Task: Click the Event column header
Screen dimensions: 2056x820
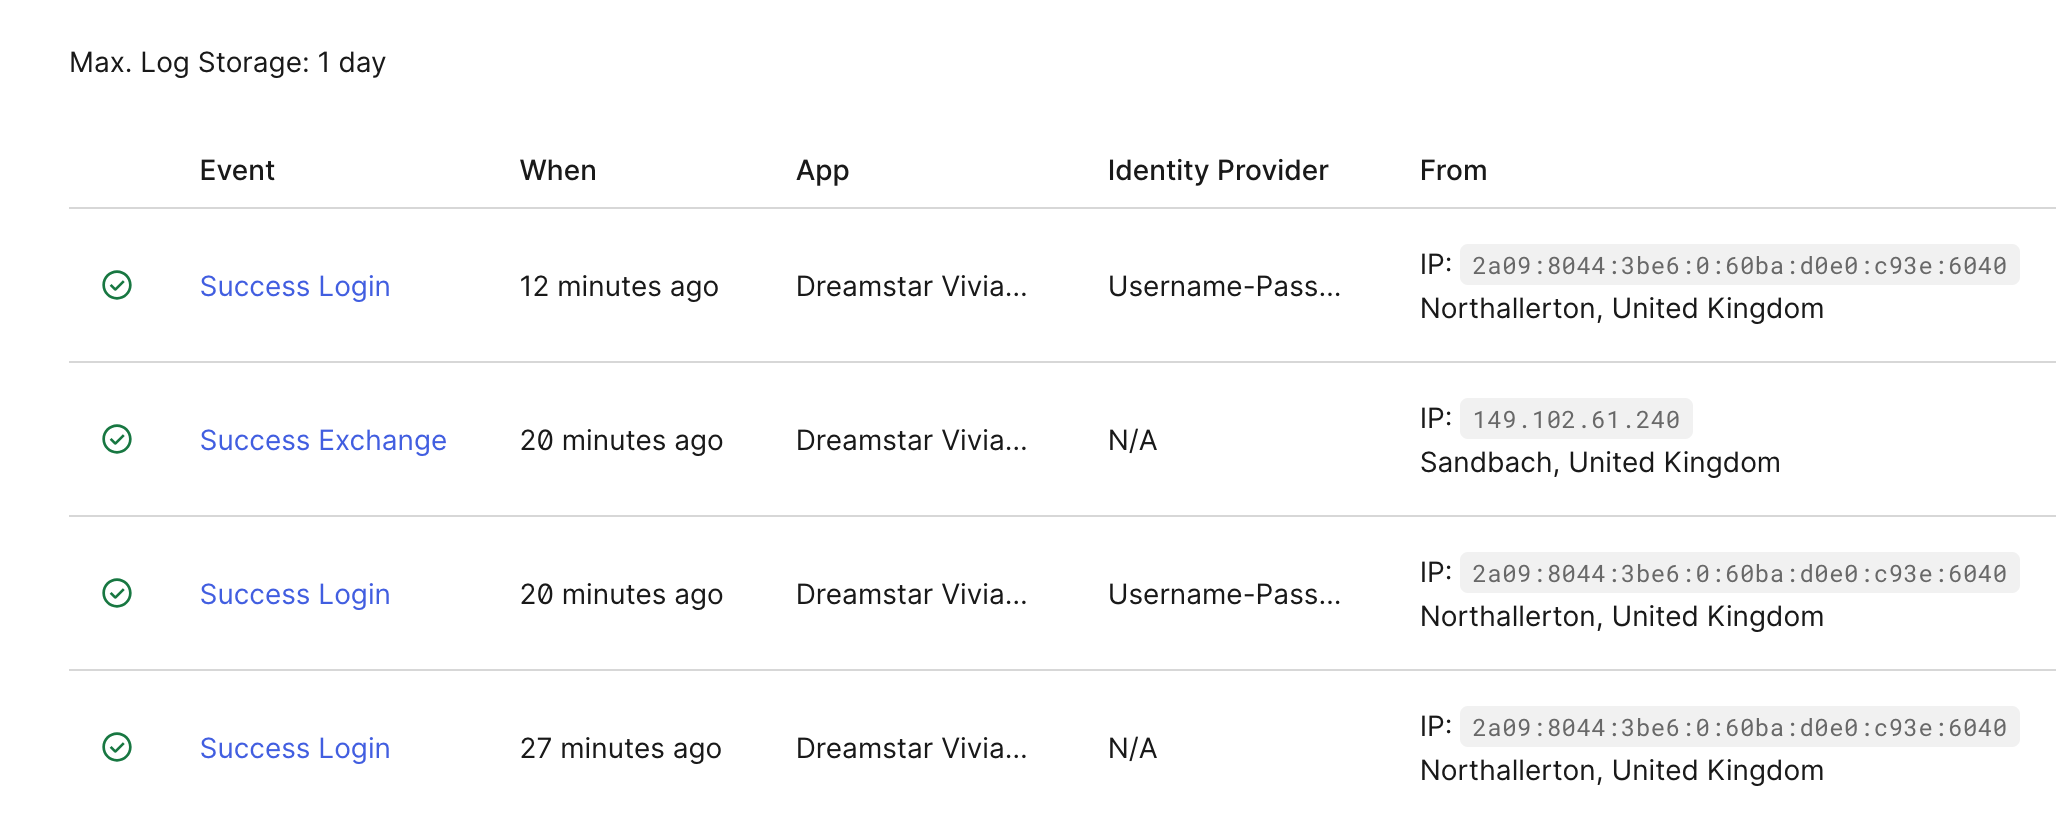Action: [x=236, y=170]
